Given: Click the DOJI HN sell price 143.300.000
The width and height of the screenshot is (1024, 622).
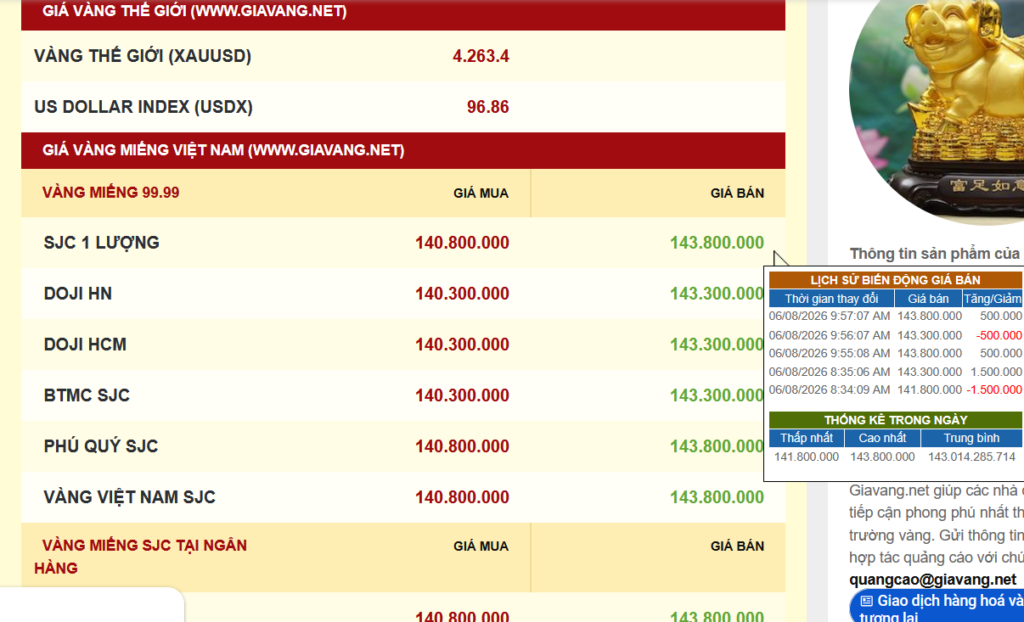Looking at the screenshot, I should pyautogui.click(x=716, y=294).
